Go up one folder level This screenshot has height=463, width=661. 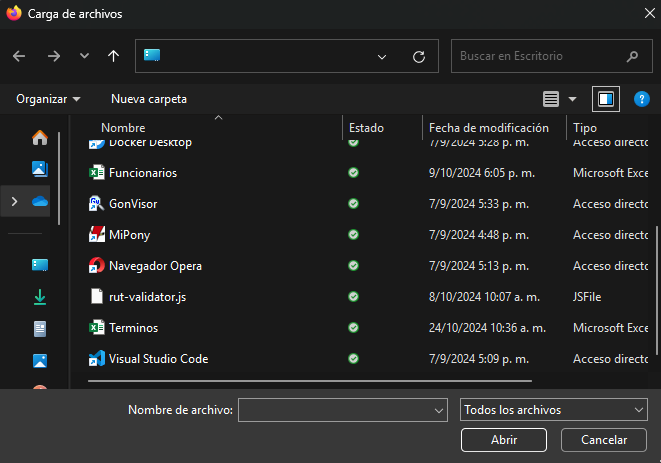[113, 57]
